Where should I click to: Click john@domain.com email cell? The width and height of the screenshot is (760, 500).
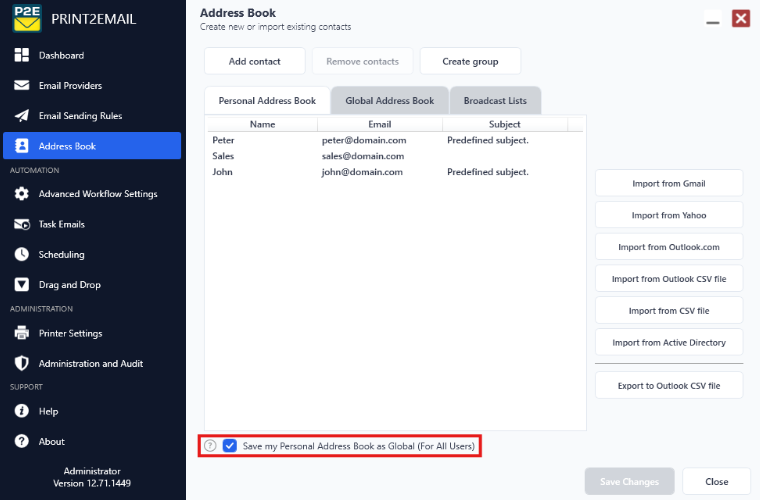click(362, 172)
